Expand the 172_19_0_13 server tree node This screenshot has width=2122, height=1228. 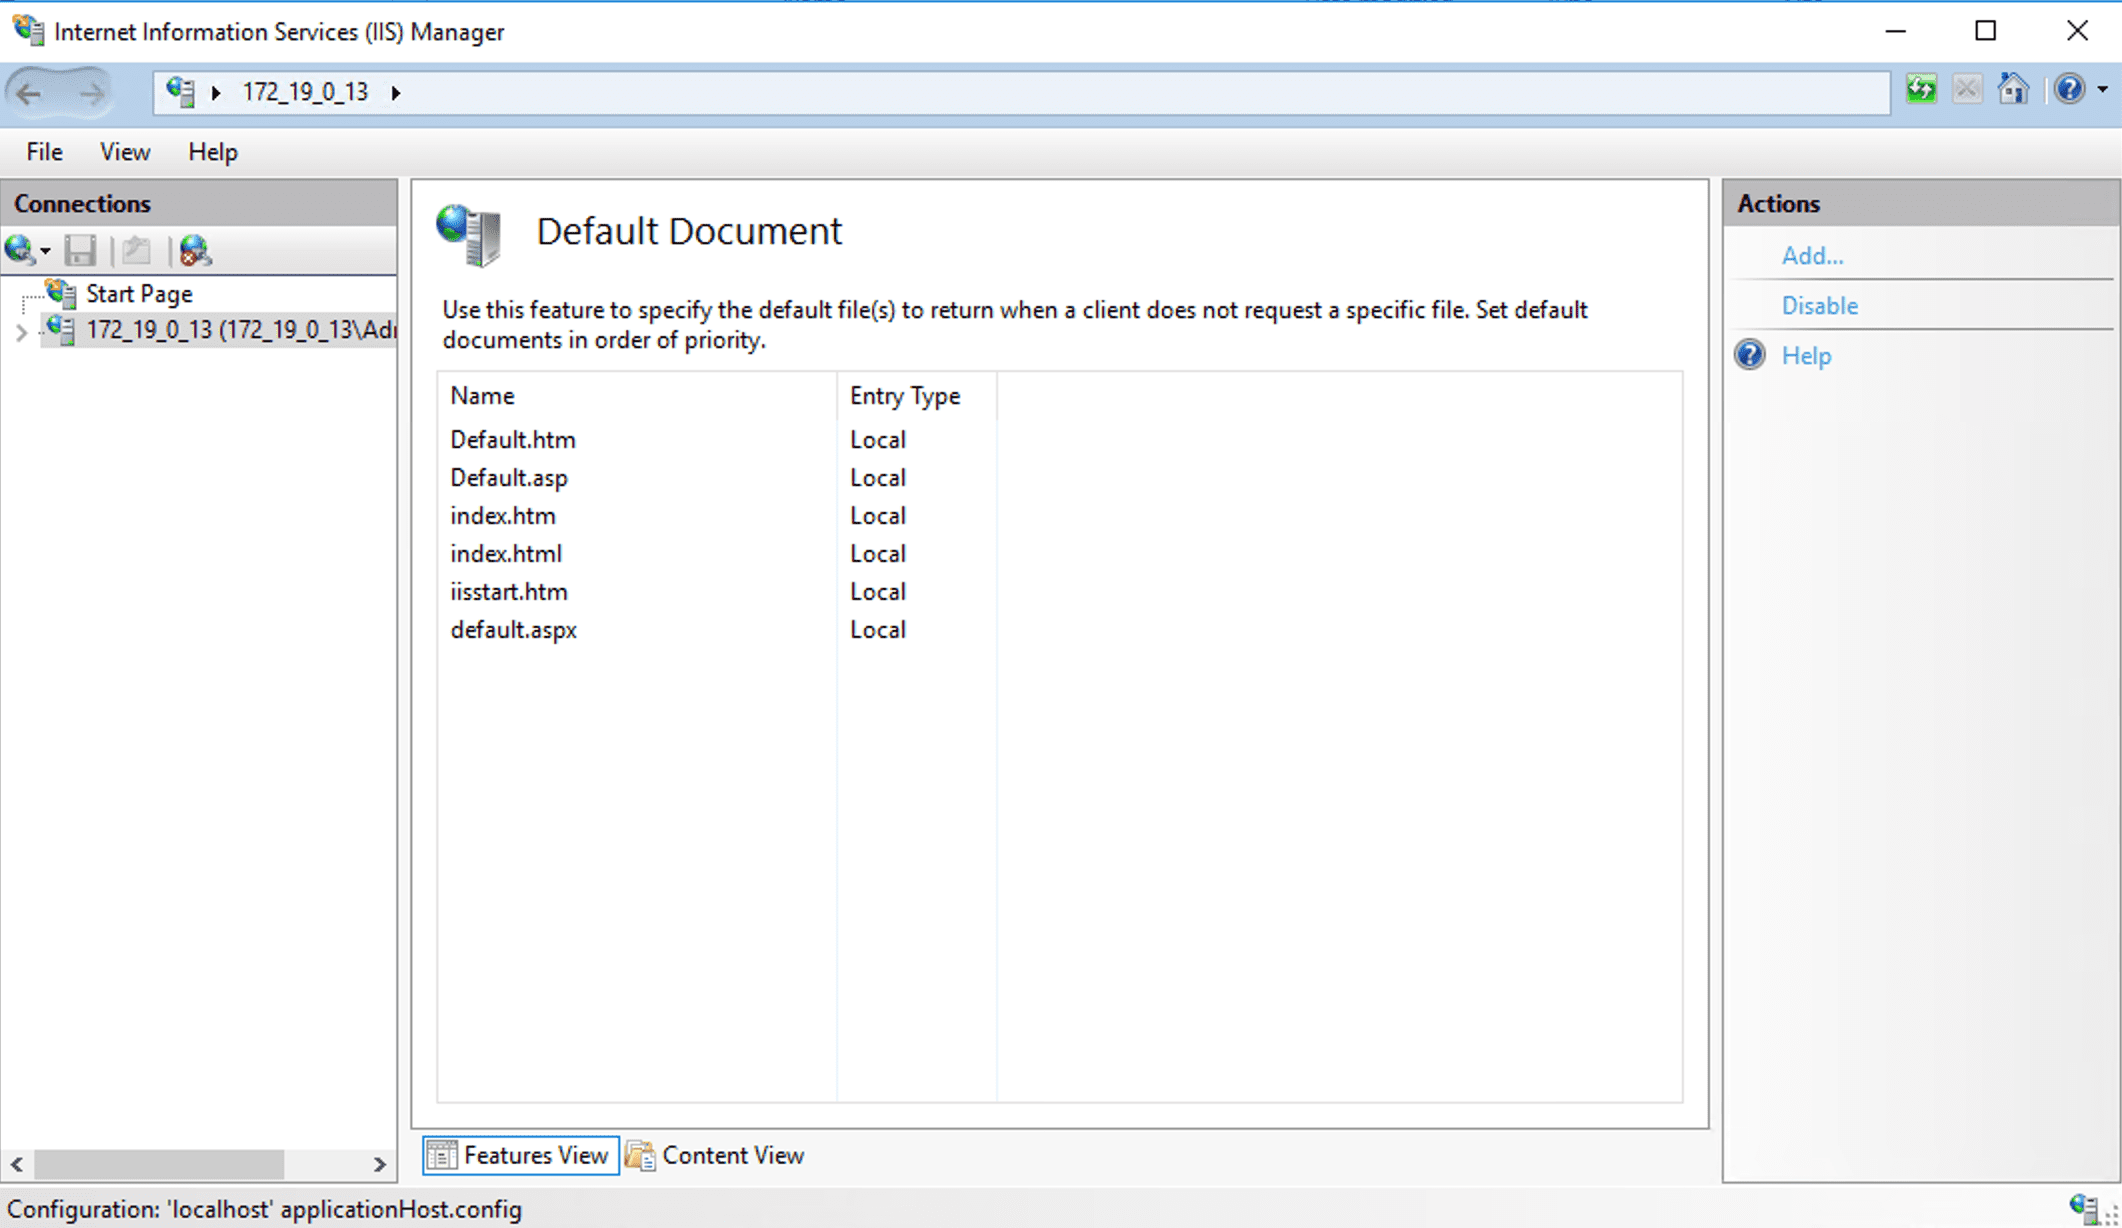(x=21, y=332)
